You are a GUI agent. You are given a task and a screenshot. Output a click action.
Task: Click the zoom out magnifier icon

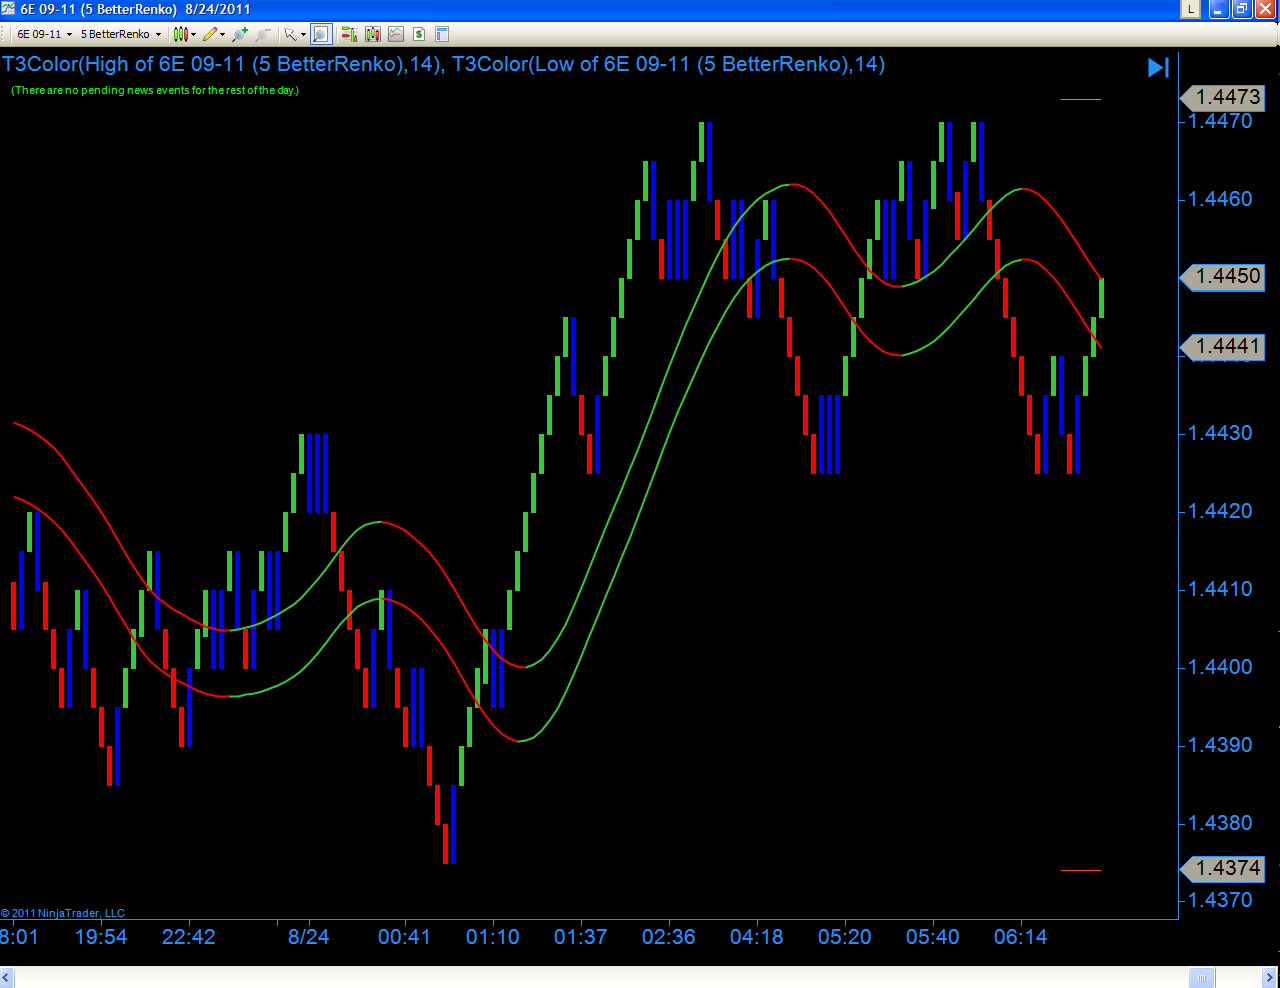(x=263, y=34)
